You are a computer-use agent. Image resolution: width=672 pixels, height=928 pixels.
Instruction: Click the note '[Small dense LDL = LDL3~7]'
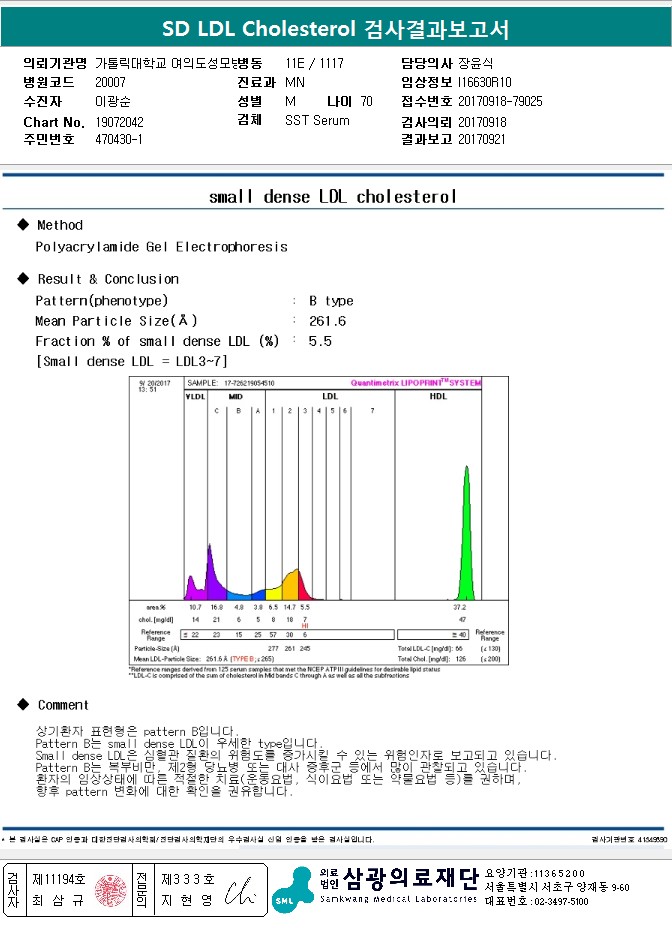coord(131,361)
